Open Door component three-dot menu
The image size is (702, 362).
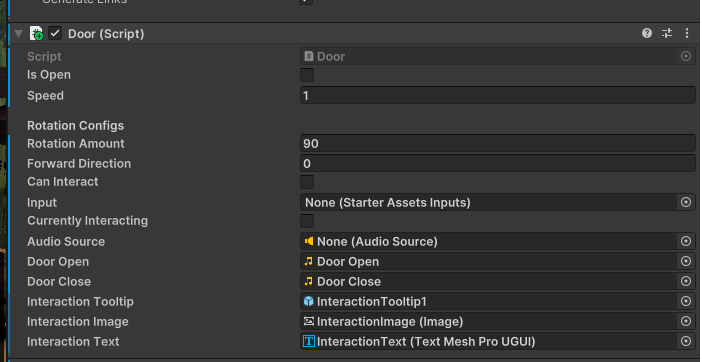pos(687,33)
